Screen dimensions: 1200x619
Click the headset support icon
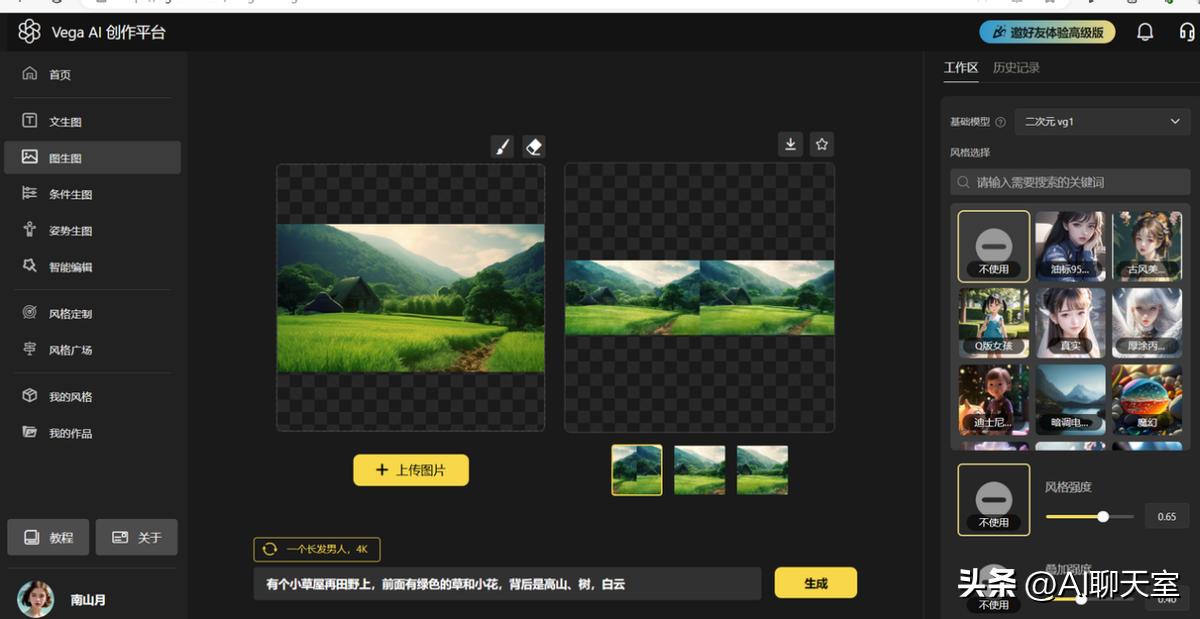click(x=1186, y=32)
